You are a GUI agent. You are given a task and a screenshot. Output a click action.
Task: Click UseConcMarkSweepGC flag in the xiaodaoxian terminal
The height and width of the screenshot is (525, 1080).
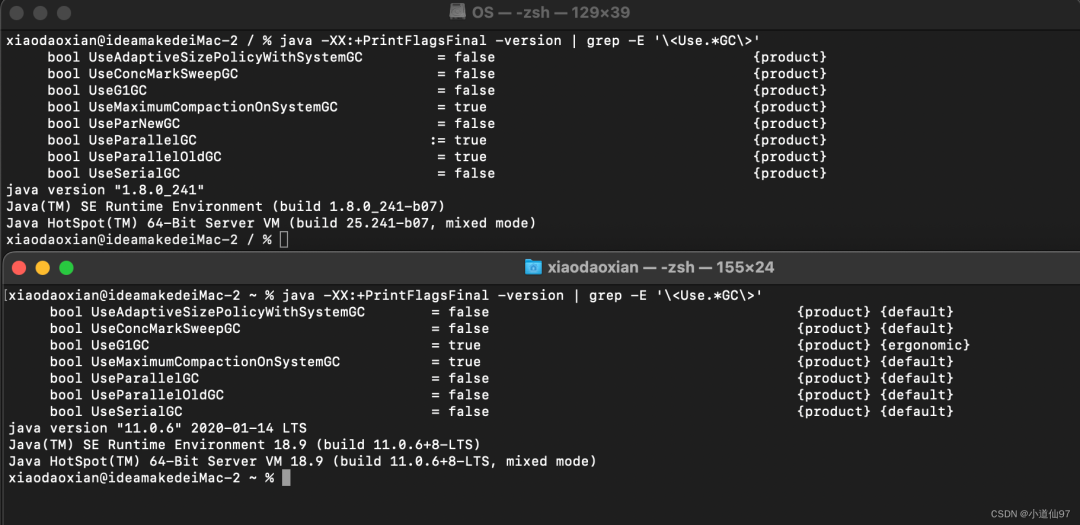pyautogui.click(x=165, y=328)
